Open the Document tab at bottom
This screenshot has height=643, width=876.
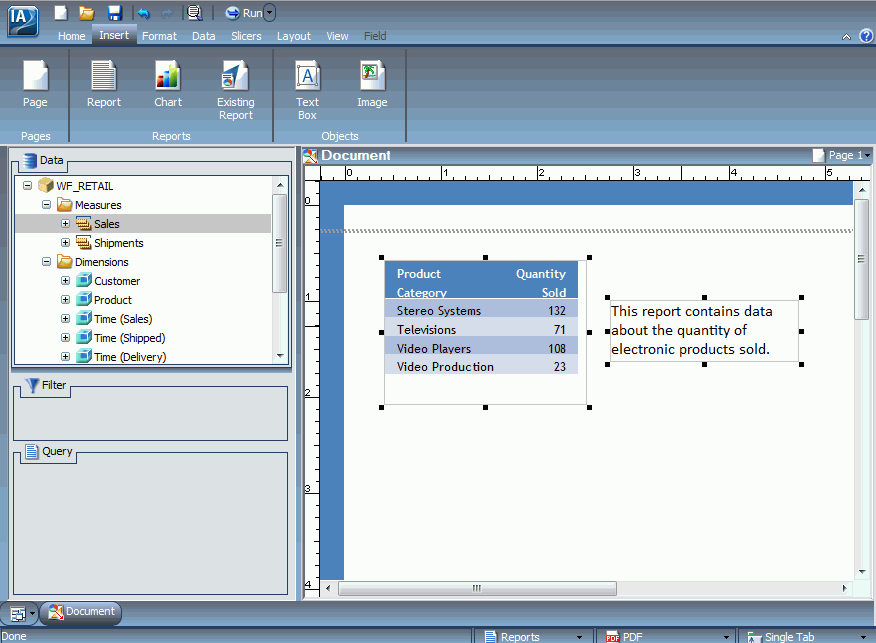[x=81, y=612]
